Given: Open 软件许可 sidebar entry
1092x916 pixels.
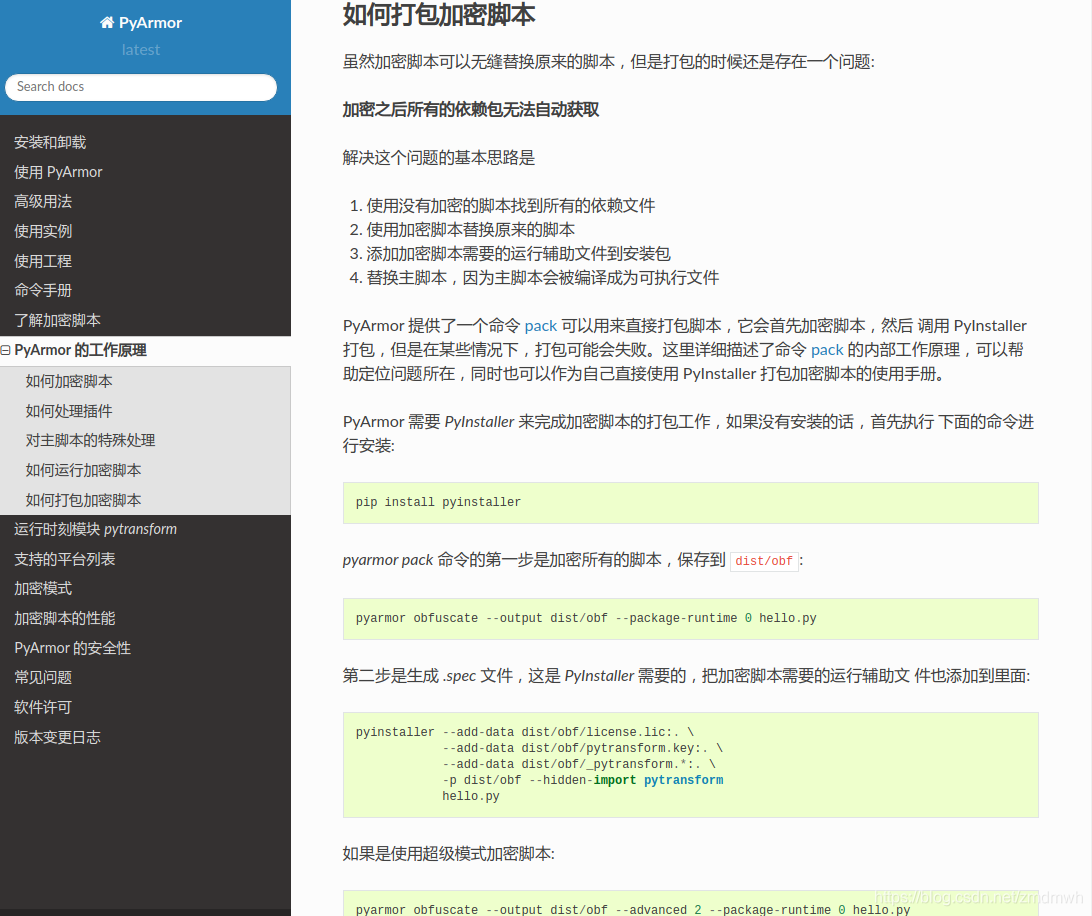Looking at the screenshot, I should (43, 708).
